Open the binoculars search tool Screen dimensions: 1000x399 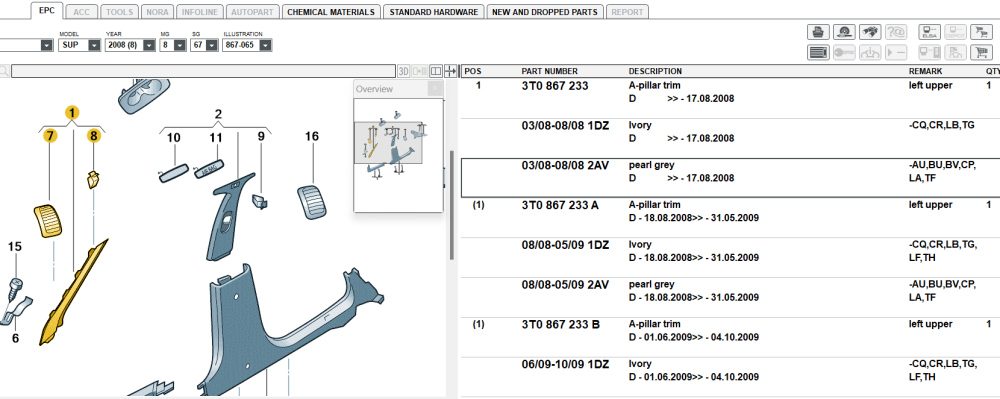870,32
